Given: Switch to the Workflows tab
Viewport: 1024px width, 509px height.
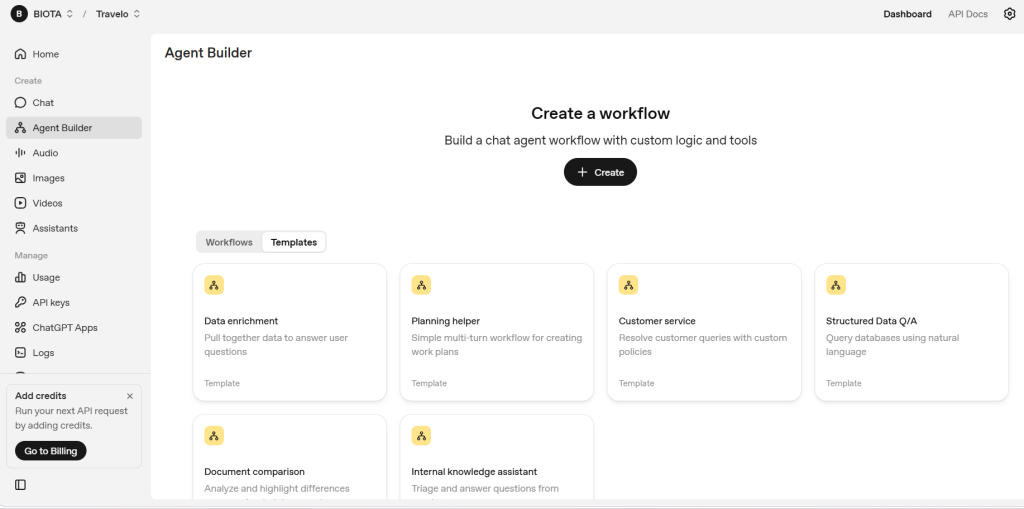Looking at the screenshot, I should 229,242.
